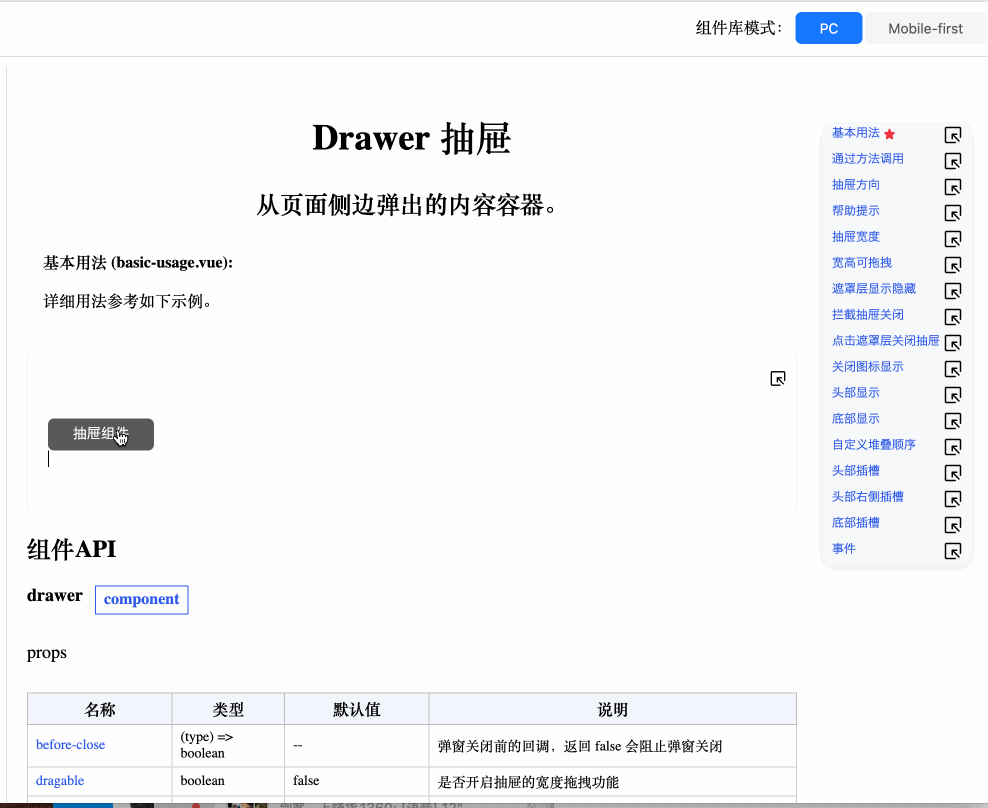This screenshot has height=808, width=988.
Task: Open the before-close prop link
Action: tap(70, 745)
